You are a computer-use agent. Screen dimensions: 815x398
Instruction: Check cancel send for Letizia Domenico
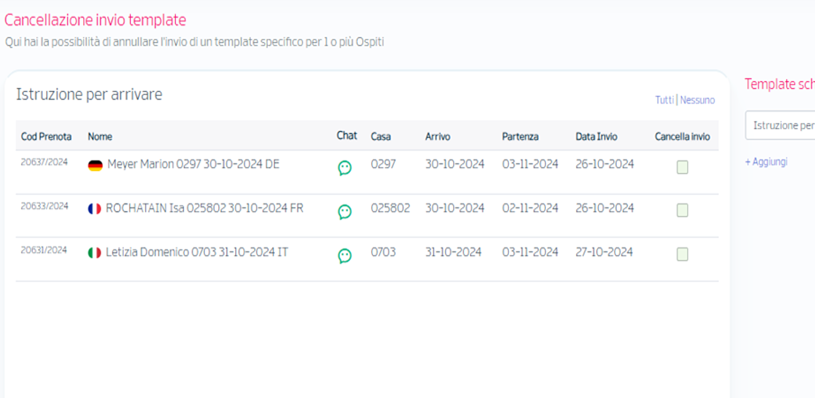click(682, 254)
